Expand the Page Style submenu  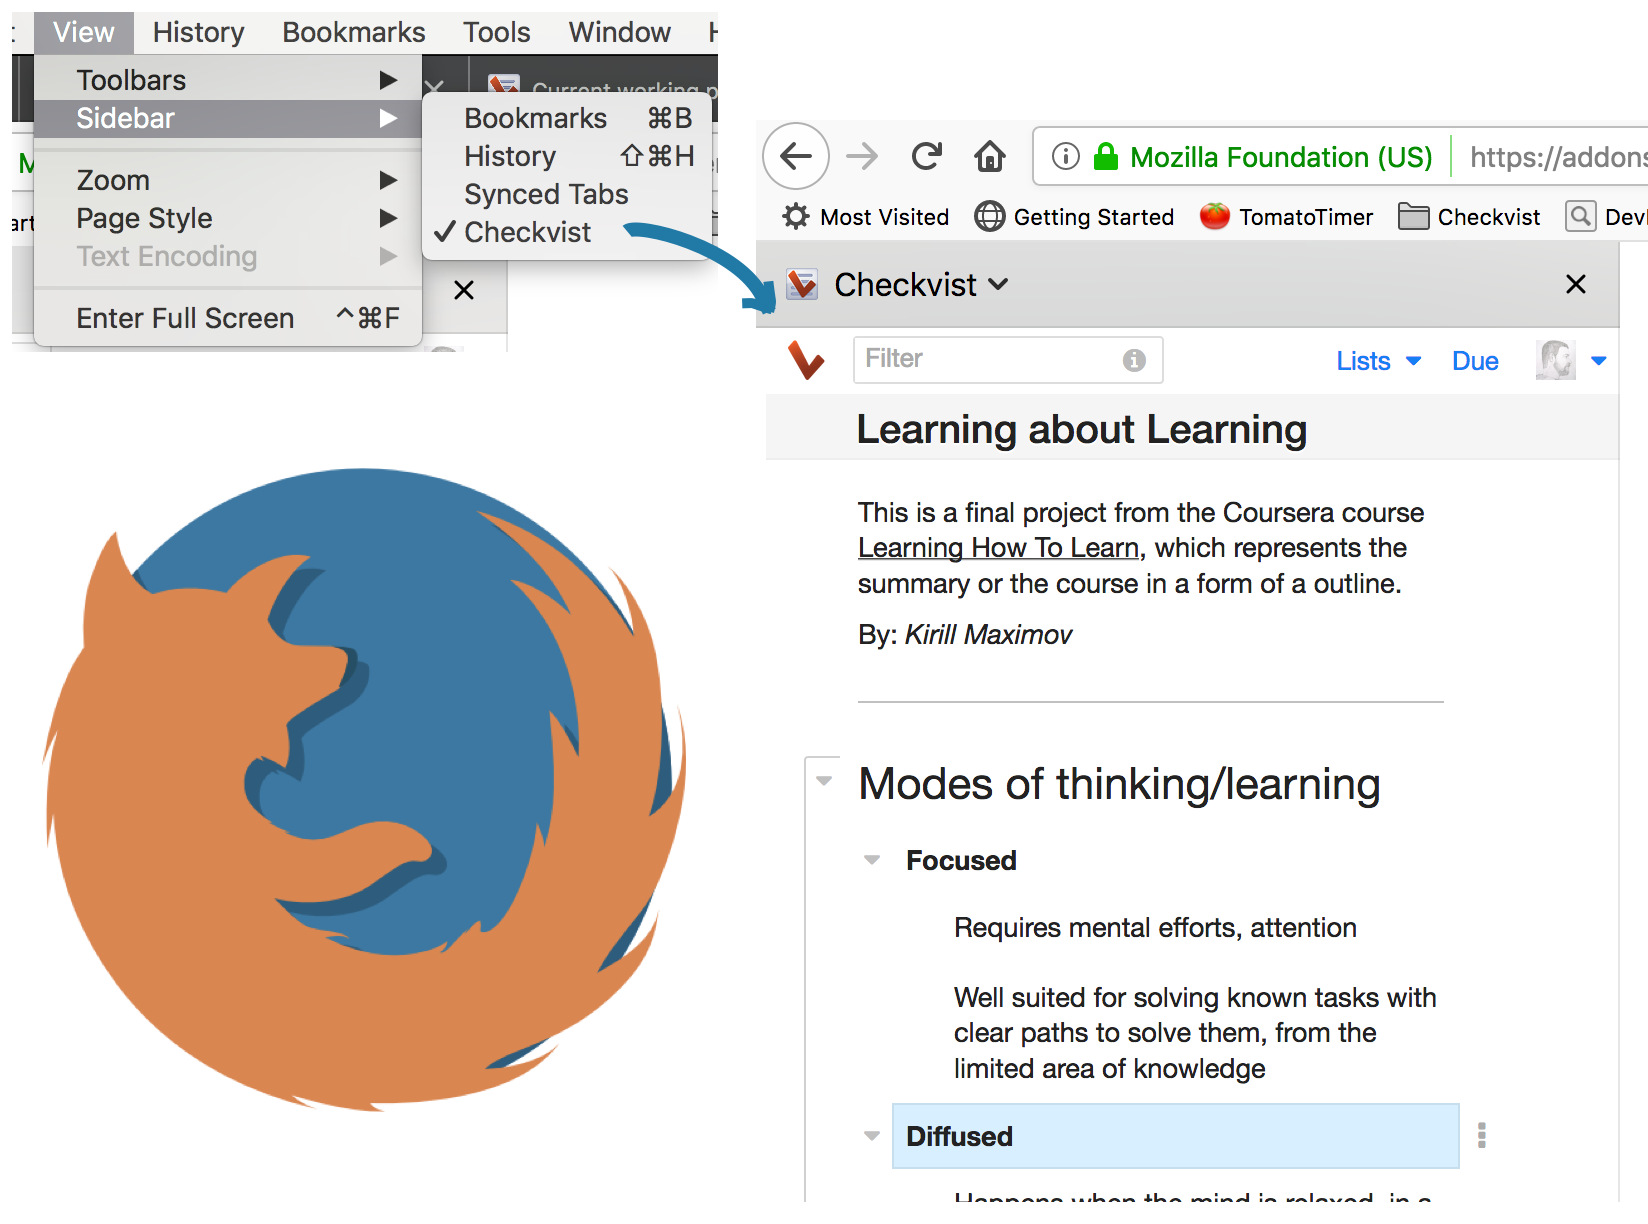pos(228,218)
